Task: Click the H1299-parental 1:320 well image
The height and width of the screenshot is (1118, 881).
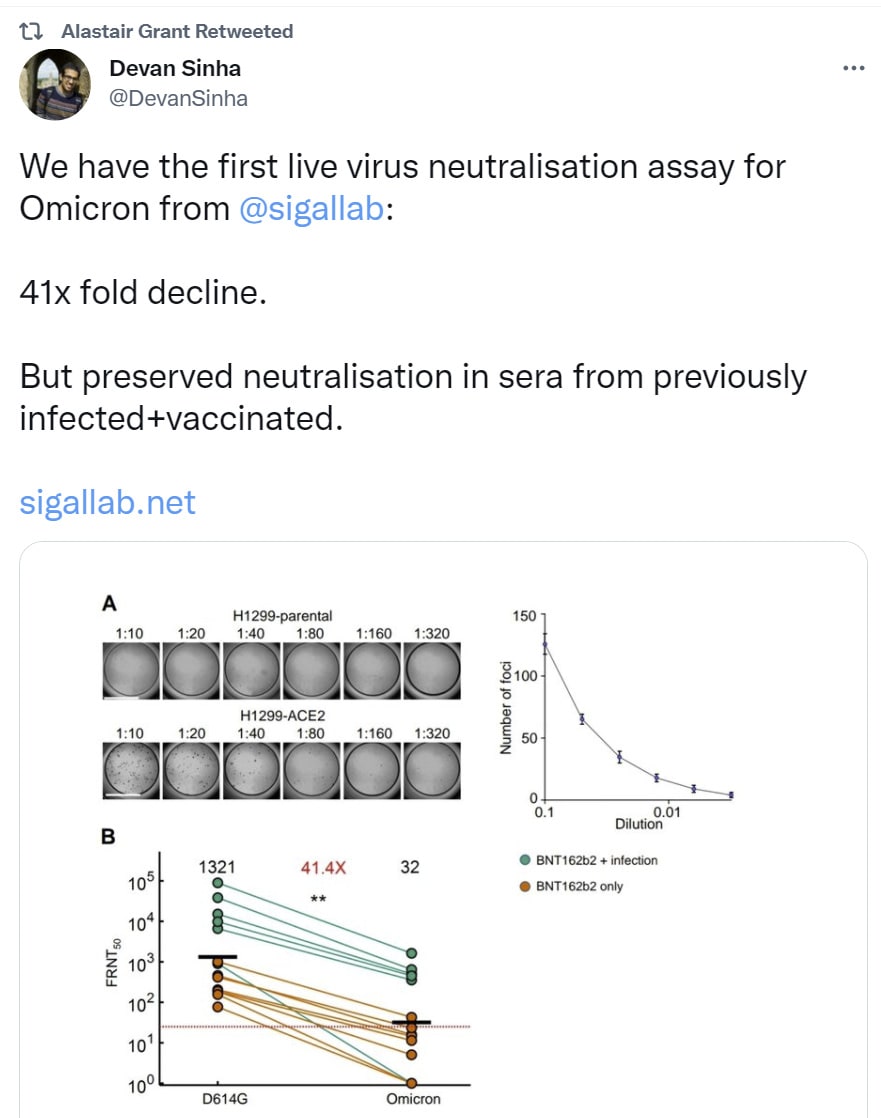Action: click(x=432, y=670)
